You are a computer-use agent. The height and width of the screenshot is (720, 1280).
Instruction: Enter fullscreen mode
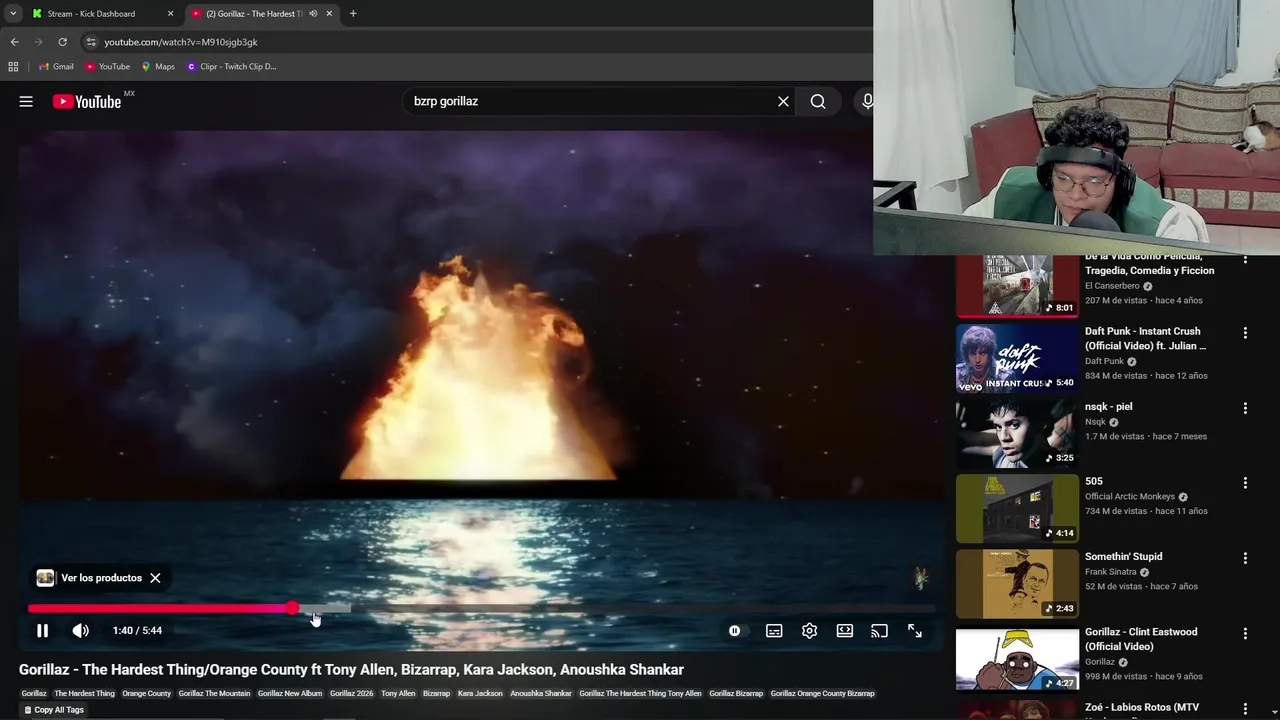(915, 631)
